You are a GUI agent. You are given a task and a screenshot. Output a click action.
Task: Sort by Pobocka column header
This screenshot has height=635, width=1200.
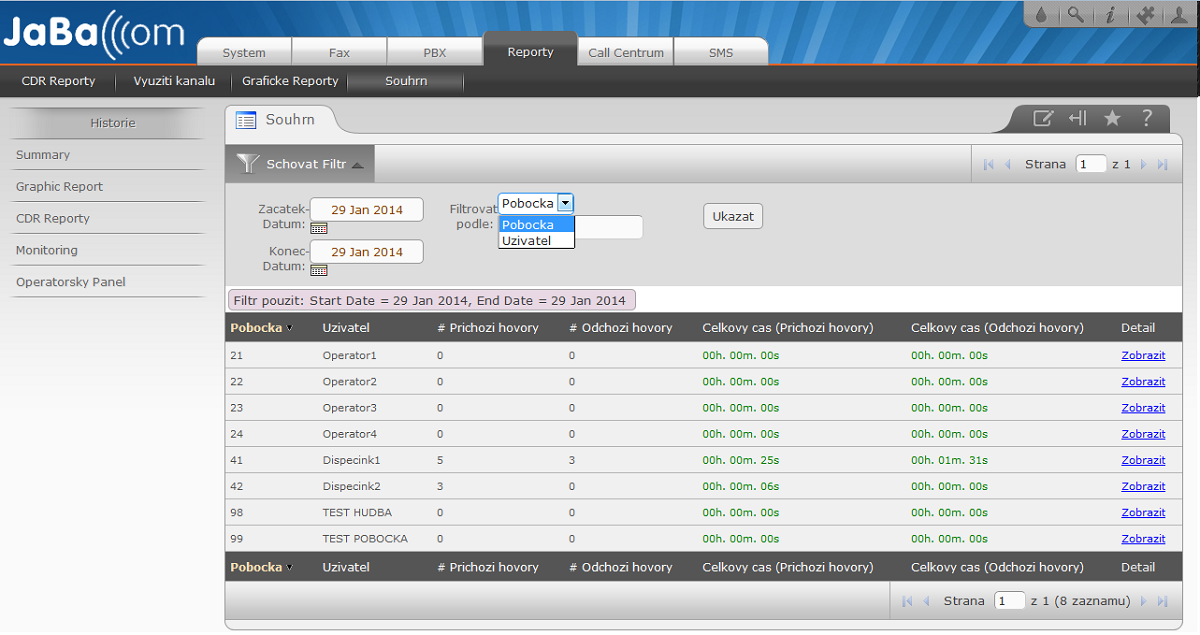[x=256, y=328]
